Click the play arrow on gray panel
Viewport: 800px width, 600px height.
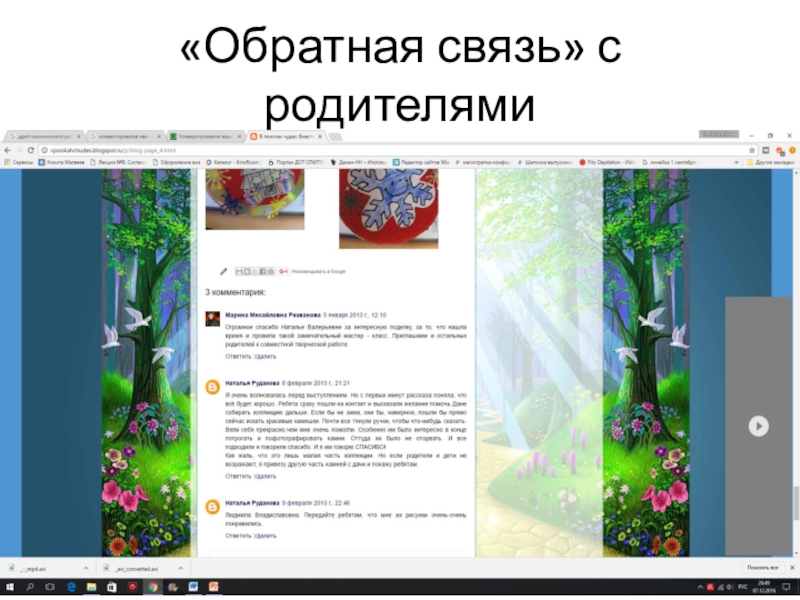[x=759, y=426]
